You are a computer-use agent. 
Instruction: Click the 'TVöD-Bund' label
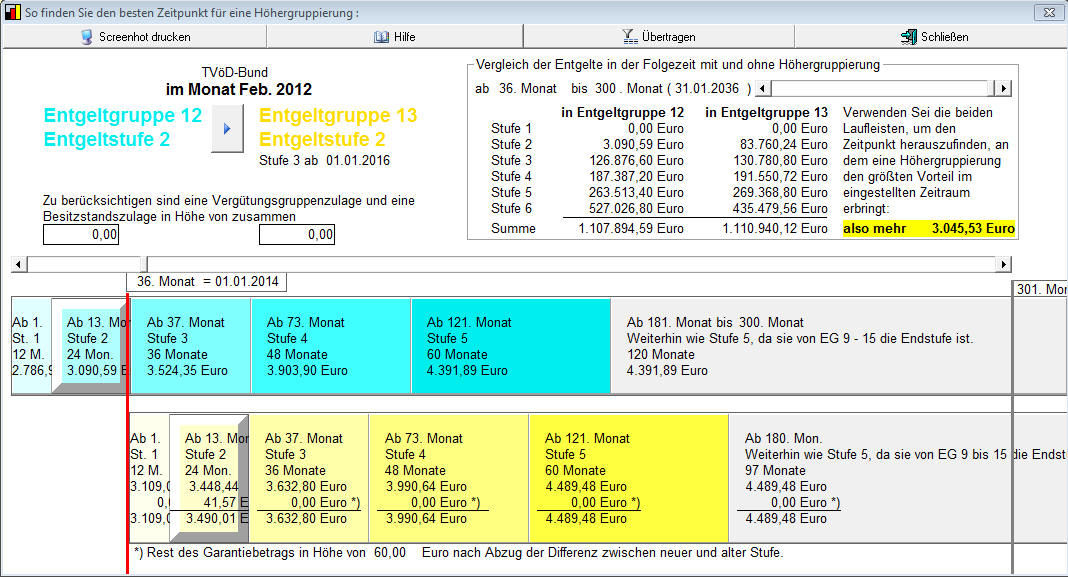point(235,72)
